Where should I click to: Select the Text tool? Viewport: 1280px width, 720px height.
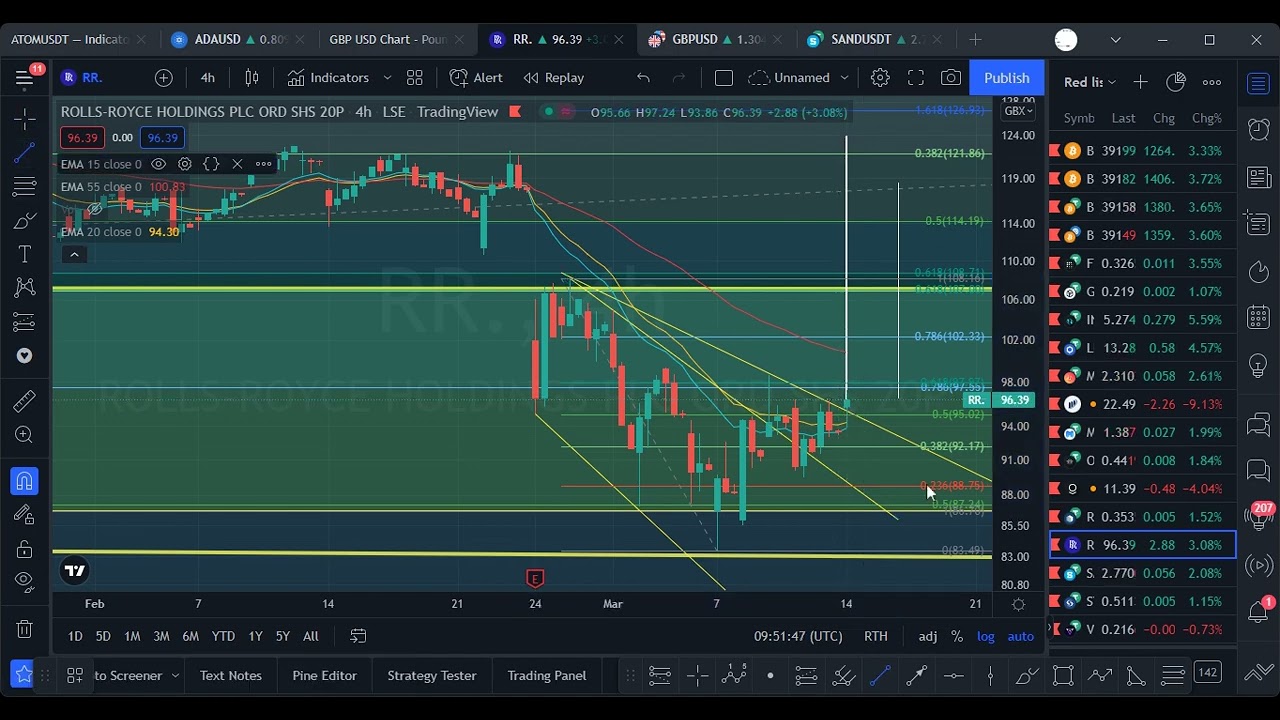25,255
